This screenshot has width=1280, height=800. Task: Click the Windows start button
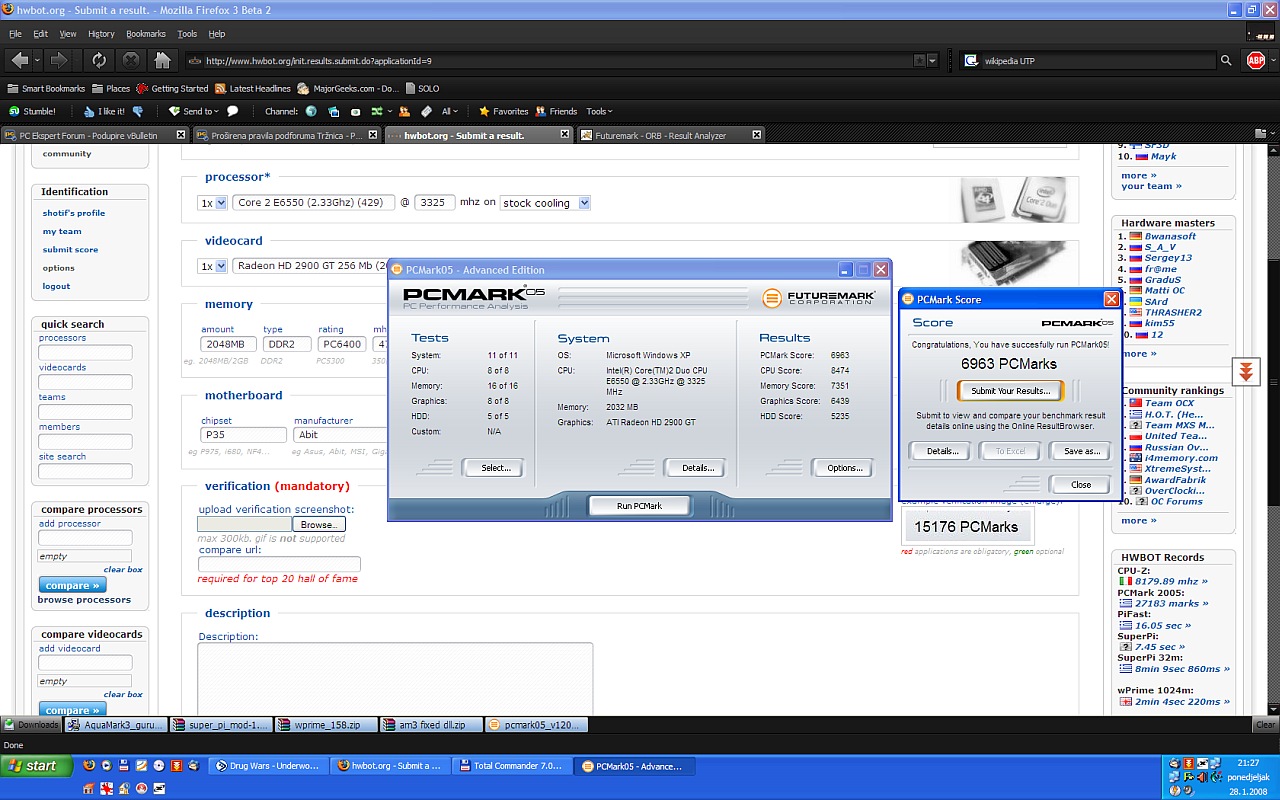pos(36,766)
